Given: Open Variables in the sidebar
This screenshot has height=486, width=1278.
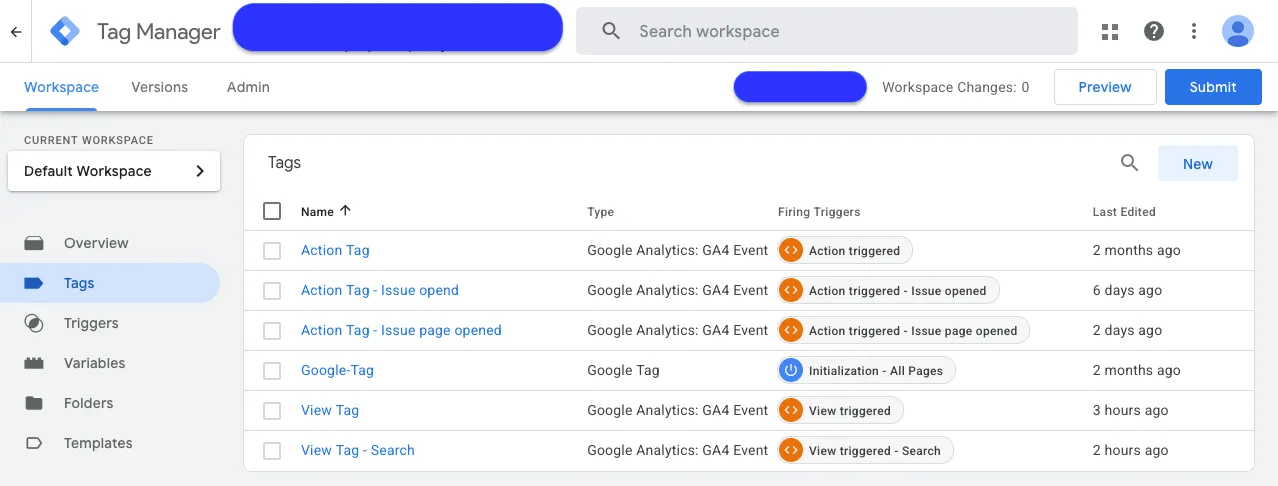Looking at the screenshot, I should (94, 363).
